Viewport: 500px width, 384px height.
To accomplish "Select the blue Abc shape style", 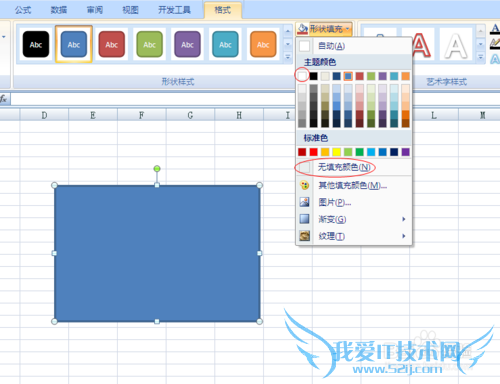I will [74, 44].
